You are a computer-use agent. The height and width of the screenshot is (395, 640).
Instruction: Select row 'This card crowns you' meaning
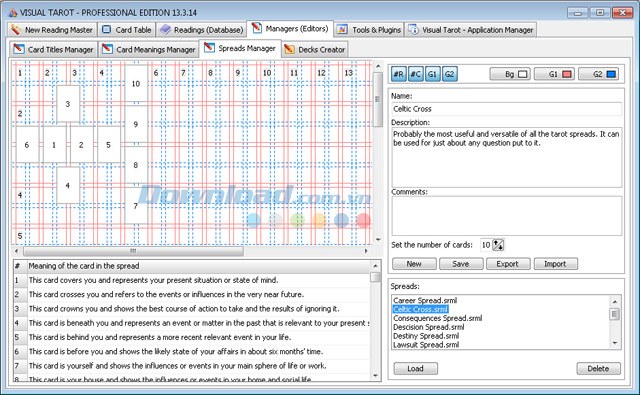pos(192,309)
